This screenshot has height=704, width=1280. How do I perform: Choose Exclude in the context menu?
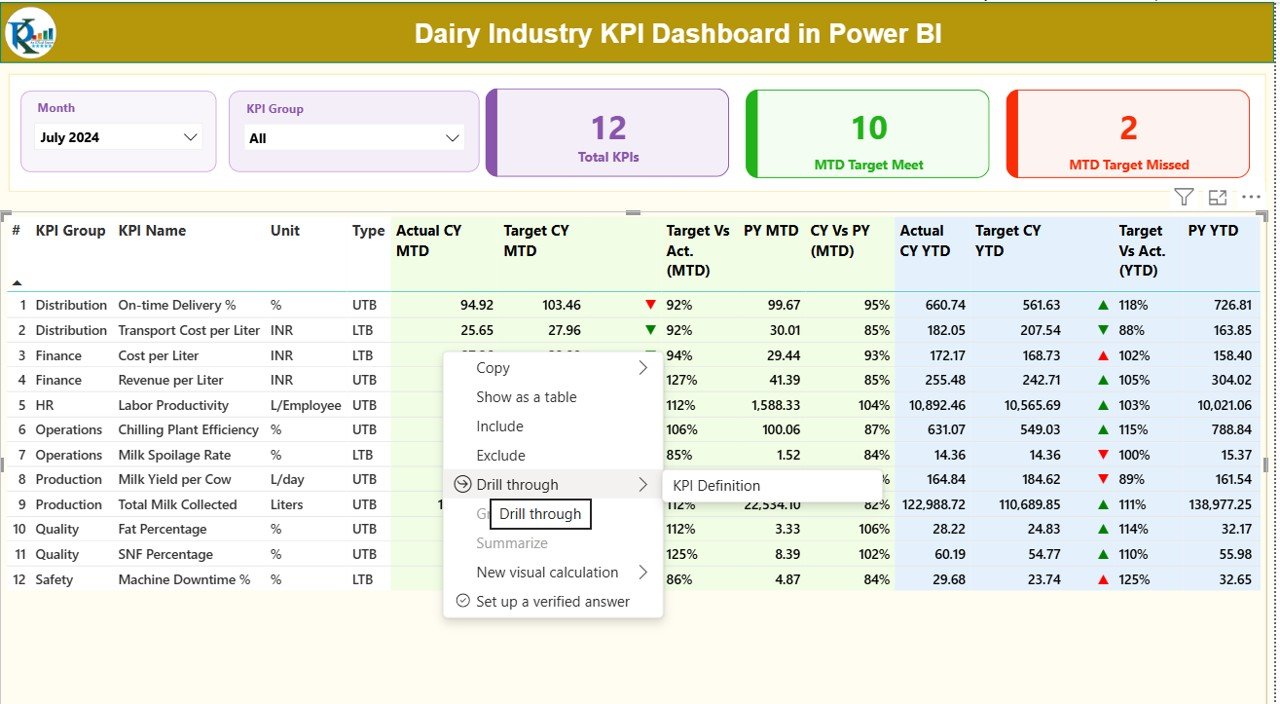[x=501, y=455]
